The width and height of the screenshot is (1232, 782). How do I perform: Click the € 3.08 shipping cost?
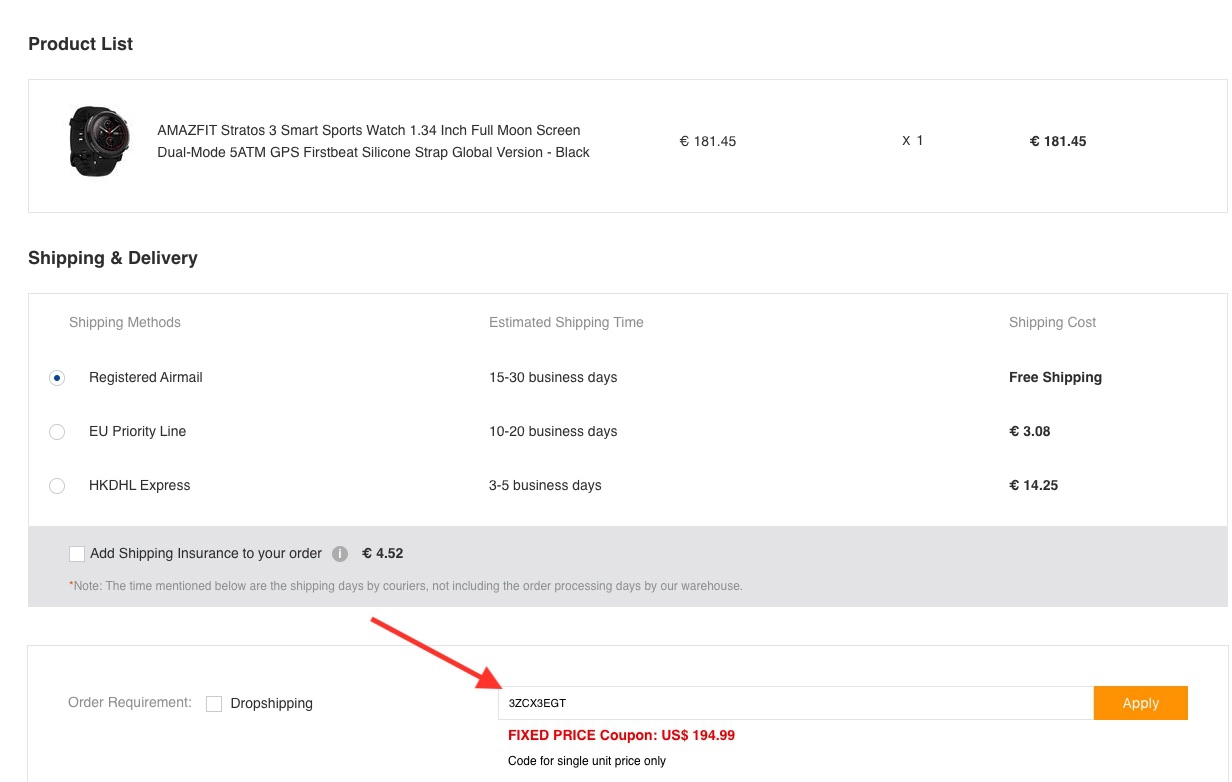click(x=1030, y=431)
